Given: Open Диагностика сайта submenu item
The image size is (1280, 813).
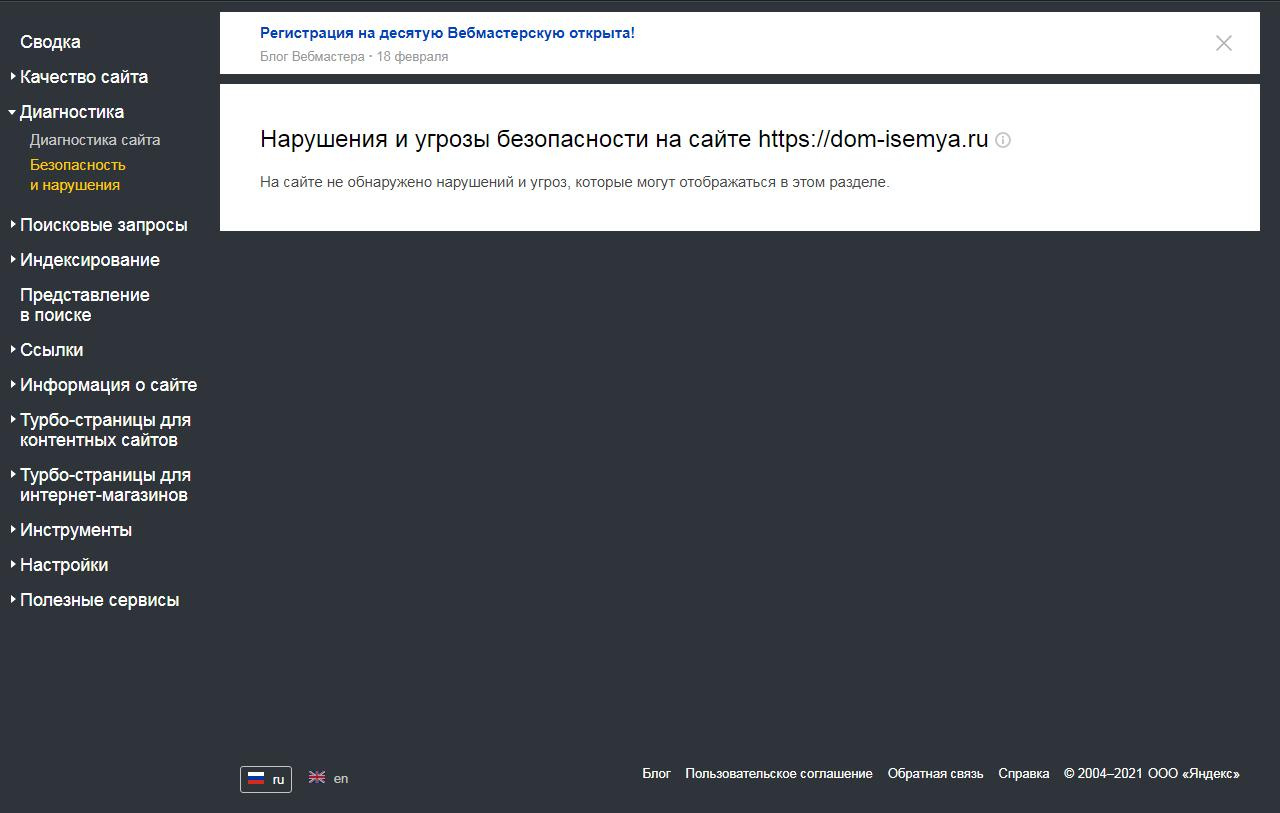Looking at the screenshot, I should [95, 140].
